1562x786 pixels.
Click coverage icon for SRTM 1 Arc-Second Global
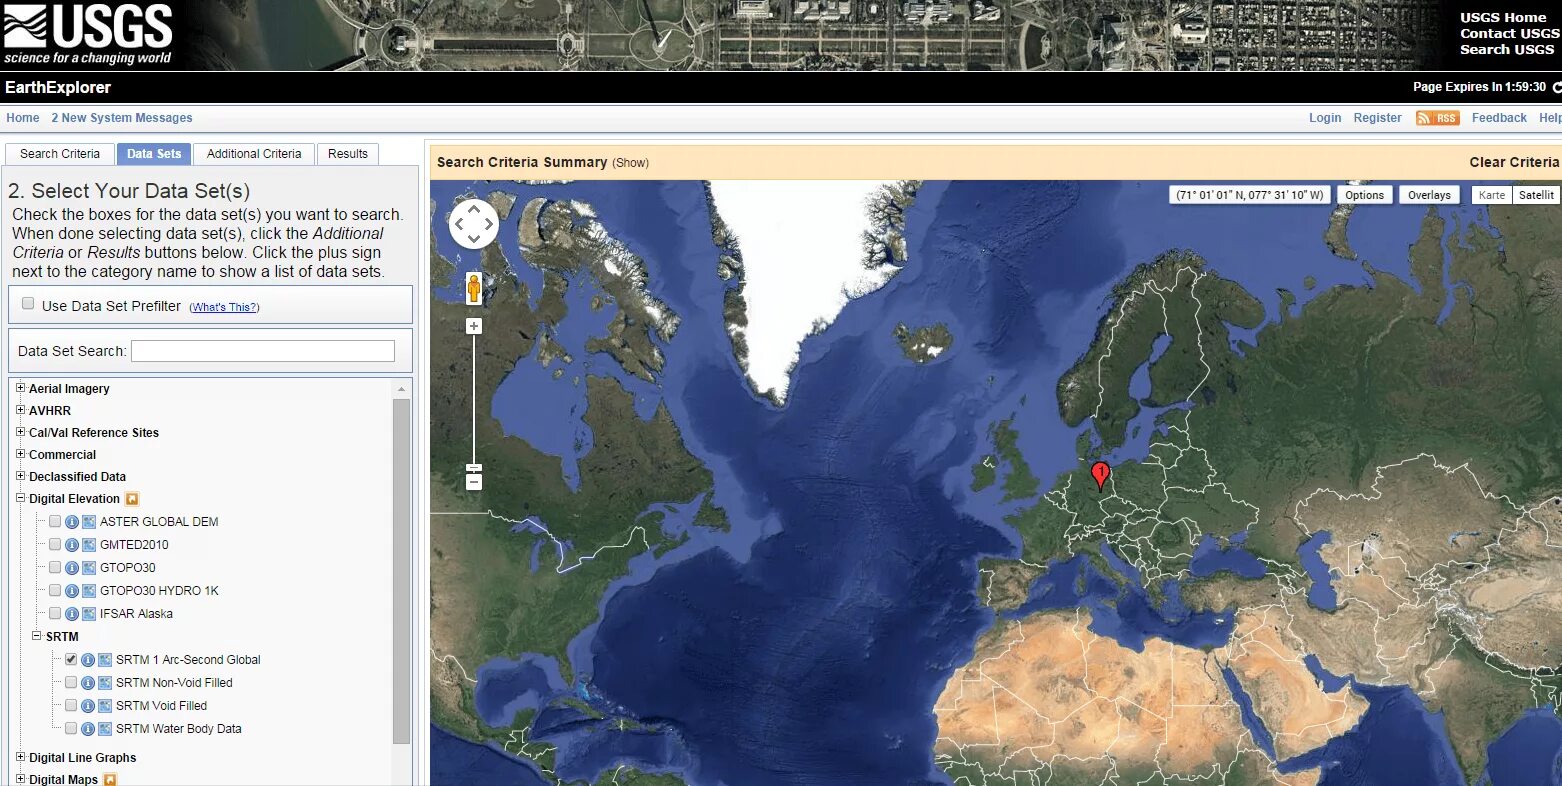(105, 660)
